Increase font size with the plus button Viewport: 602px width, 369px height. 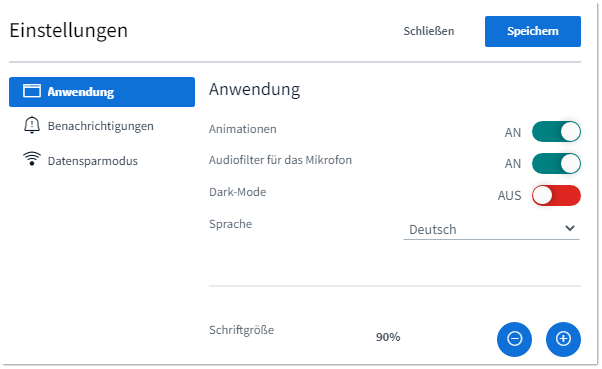coord(563,339)
